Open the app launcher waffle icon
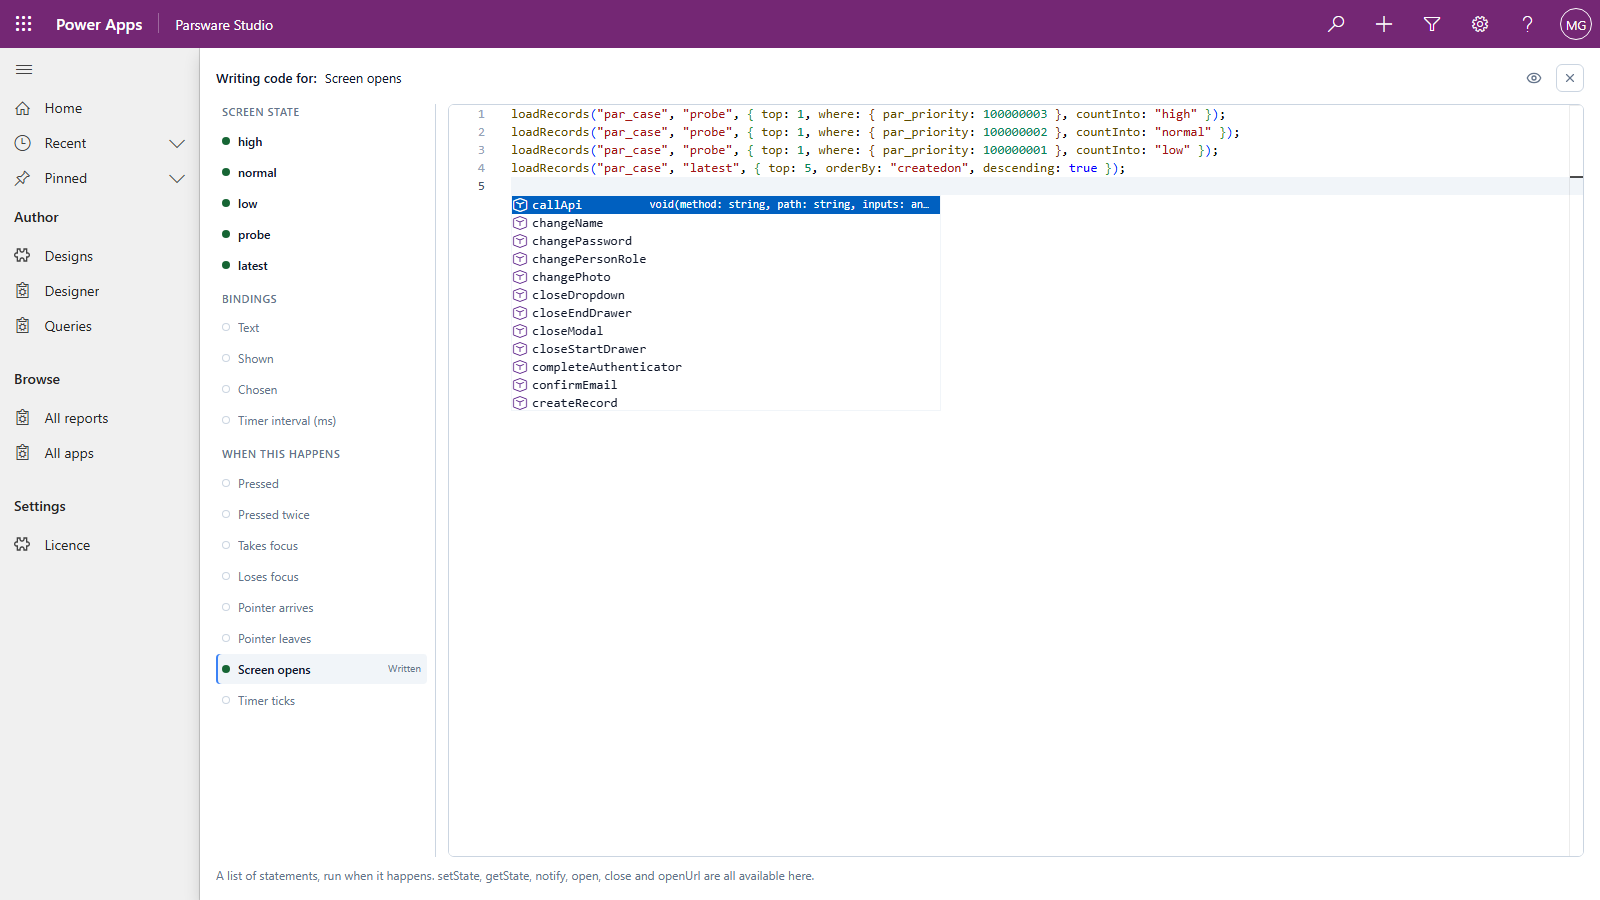1600x900 pixels. (24, 24)
